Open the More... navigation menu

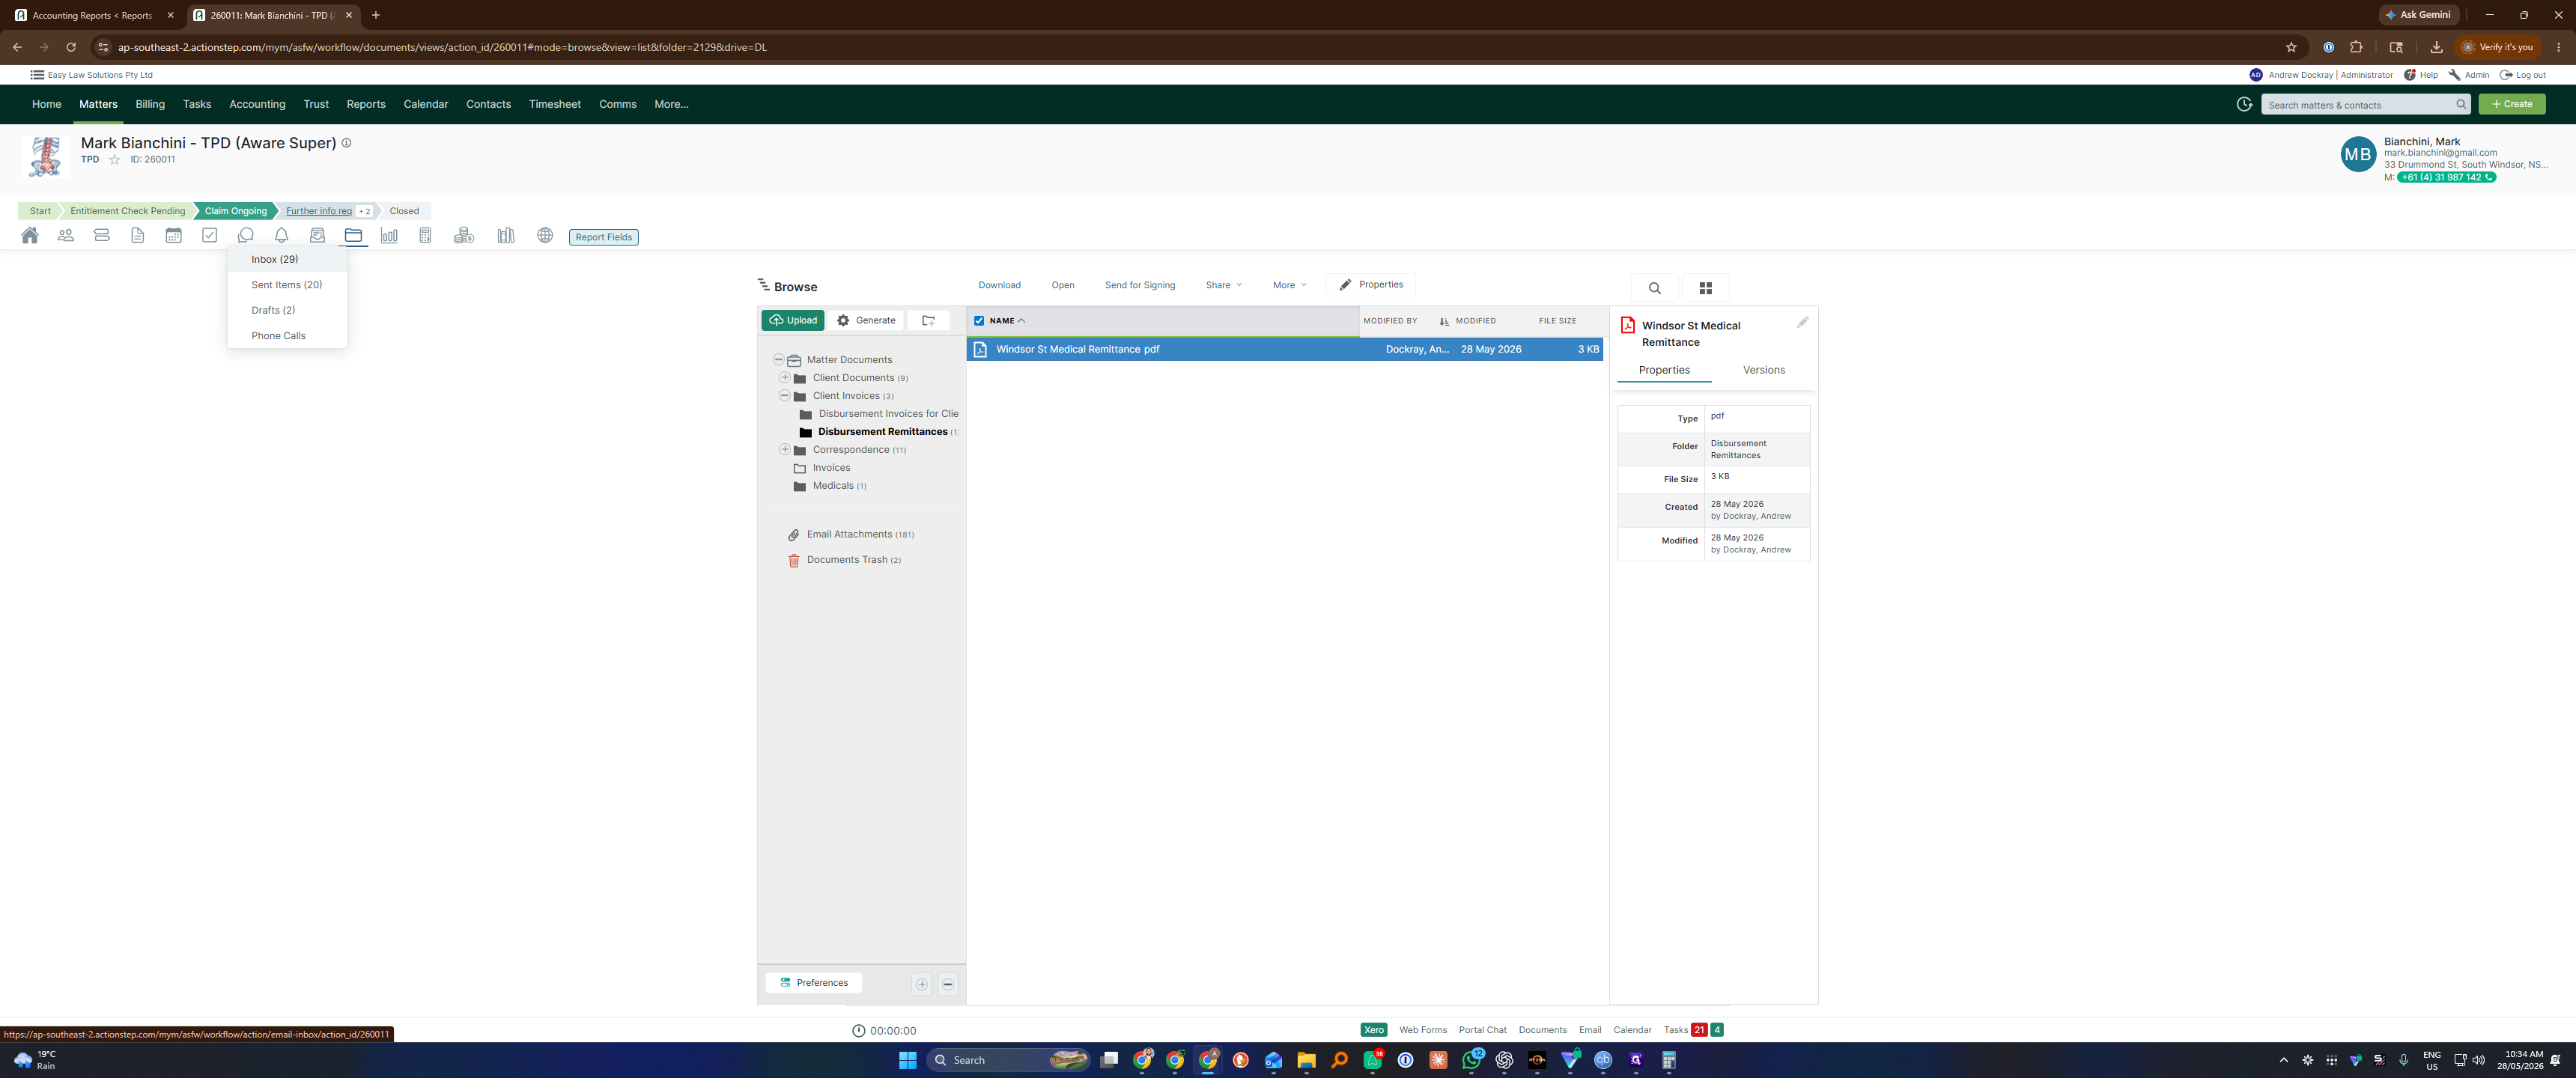671,104
